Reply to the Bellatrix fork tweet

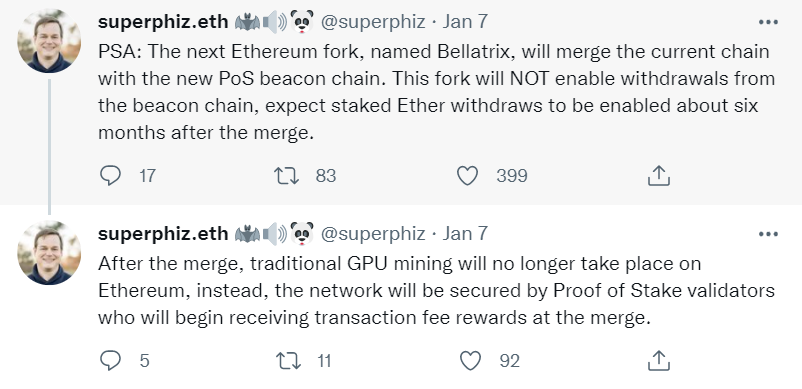click(110, 176)
